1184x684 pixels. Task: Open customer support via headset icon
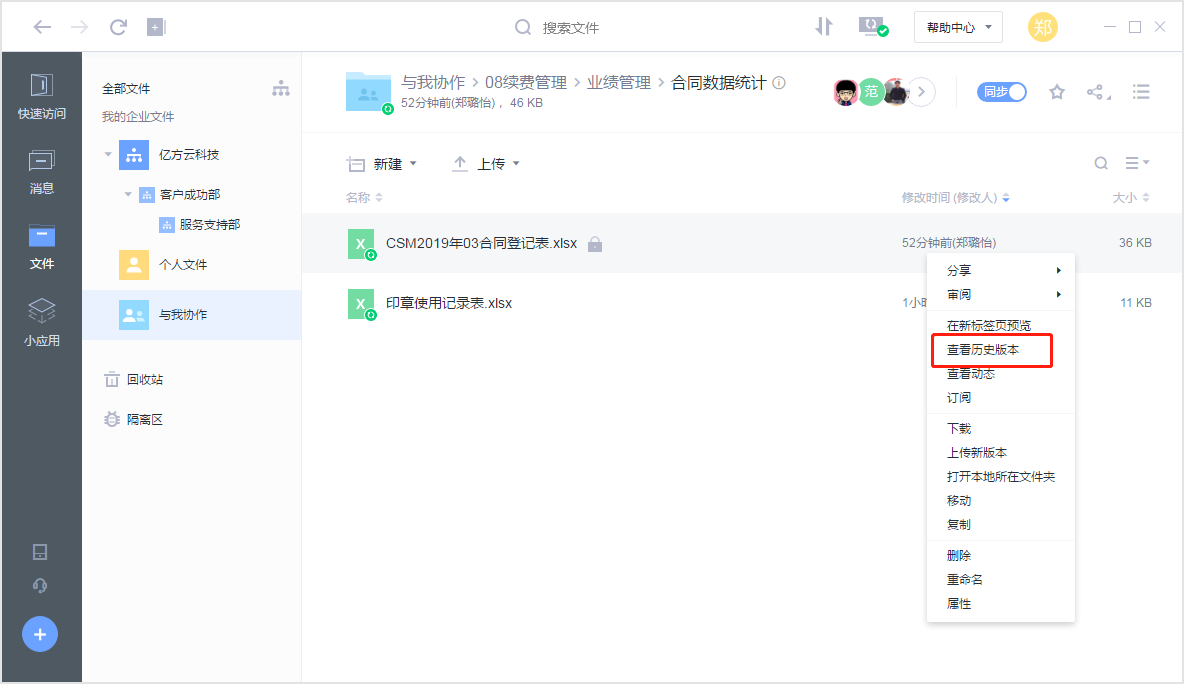click(41, 583)
